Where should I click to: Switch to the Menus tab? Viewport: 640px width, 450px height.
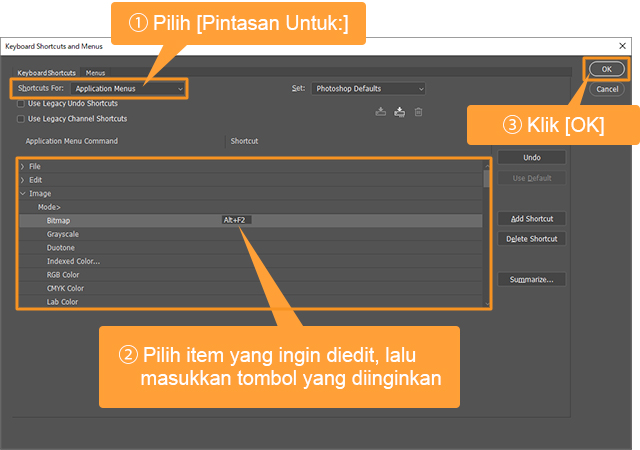[96, 73]
